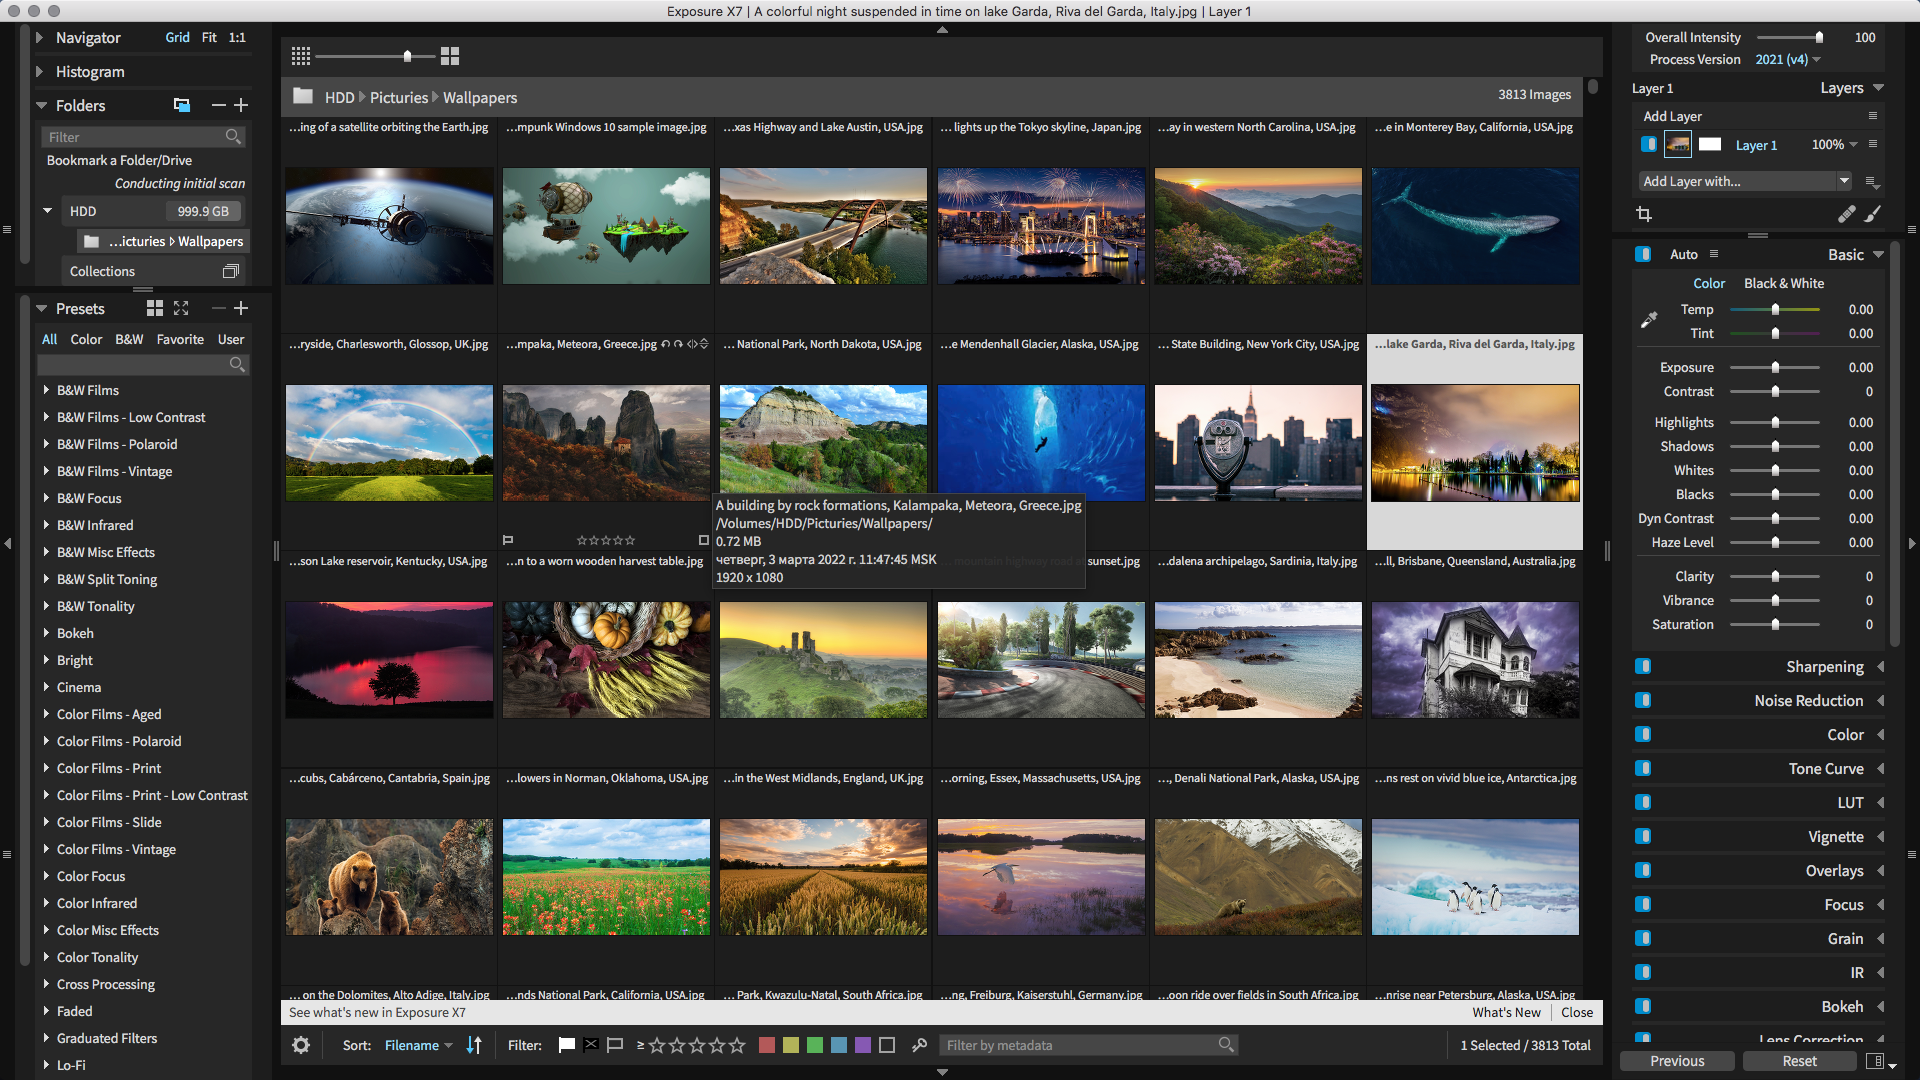
Task: Disable the Sharpening panel toggle
Action: [x=1643, y=667]
